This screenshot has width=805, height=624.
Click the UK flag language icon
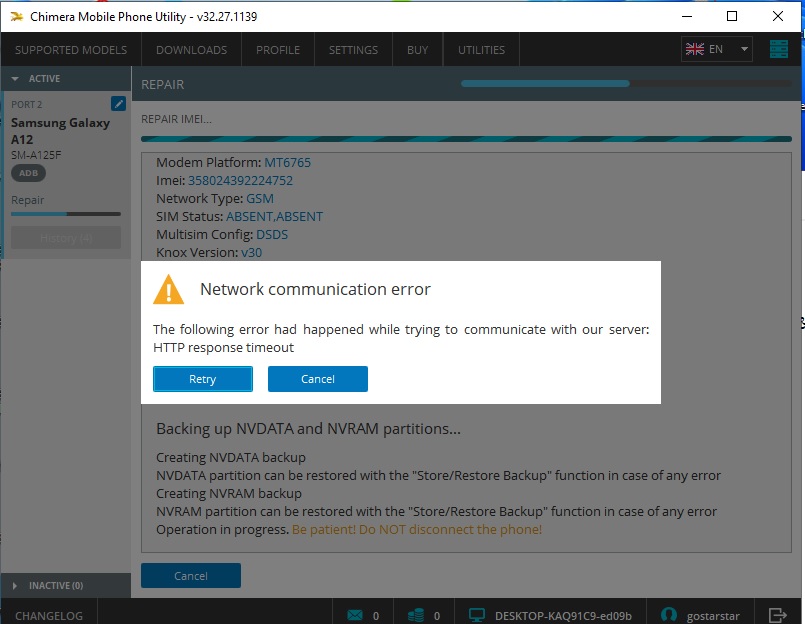[695, 49]
